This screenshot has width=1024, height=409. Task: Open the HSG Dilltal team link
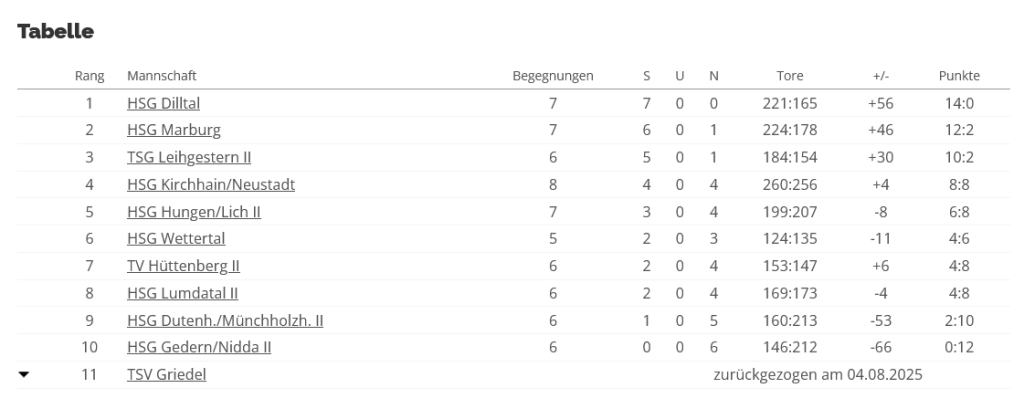click(164, 103)
